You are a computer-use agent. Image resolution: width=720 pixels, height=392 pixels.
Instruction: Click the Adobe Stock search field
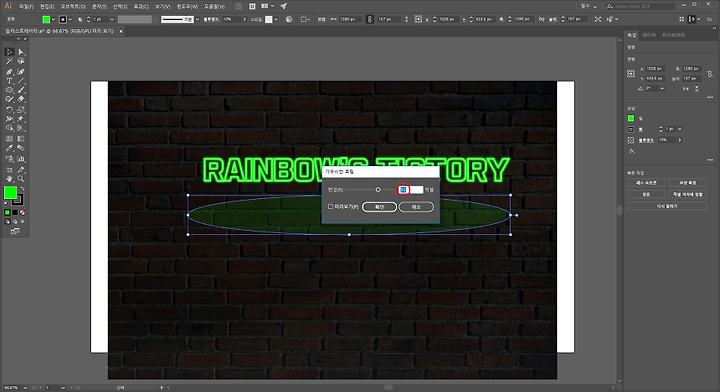[640, 6]
